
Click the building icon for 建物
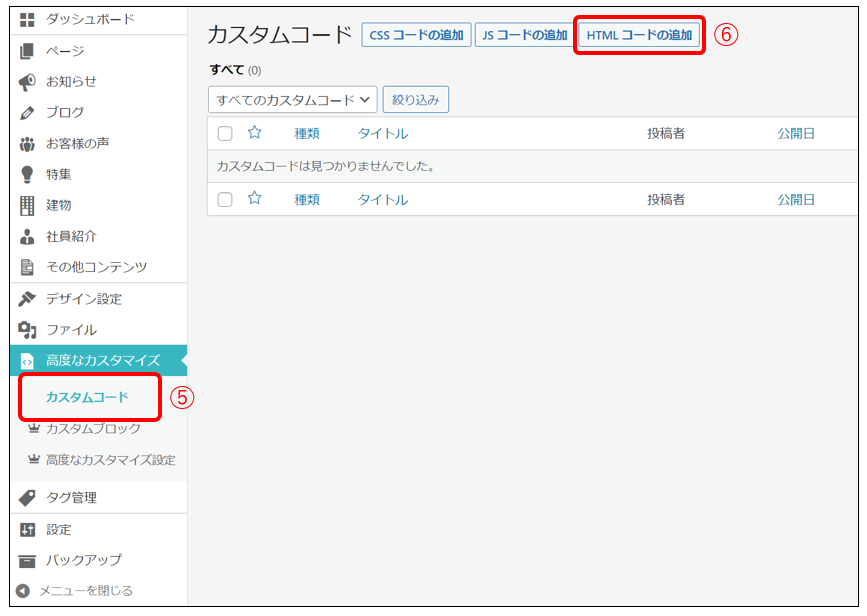27,206
